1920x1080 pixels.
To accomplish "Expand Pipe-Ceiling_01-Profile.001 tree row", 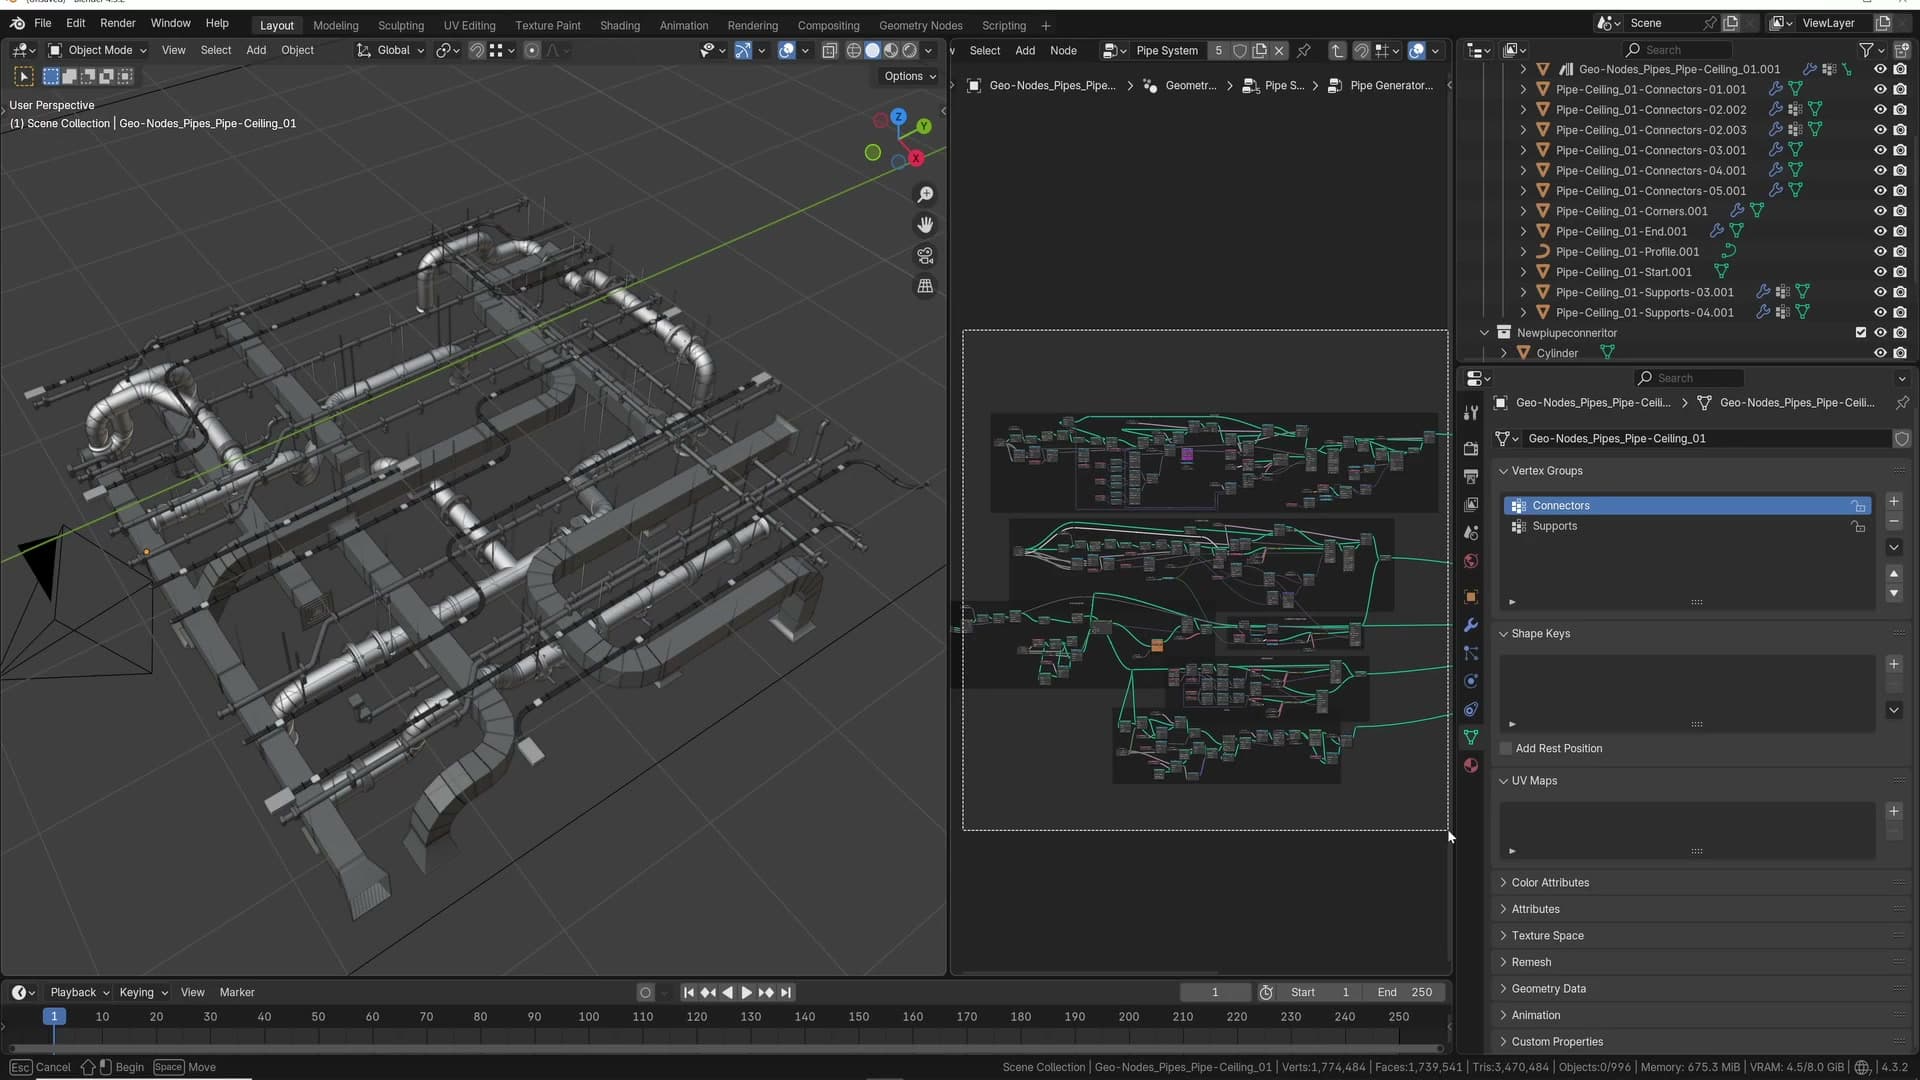I will coord(1523,251).
